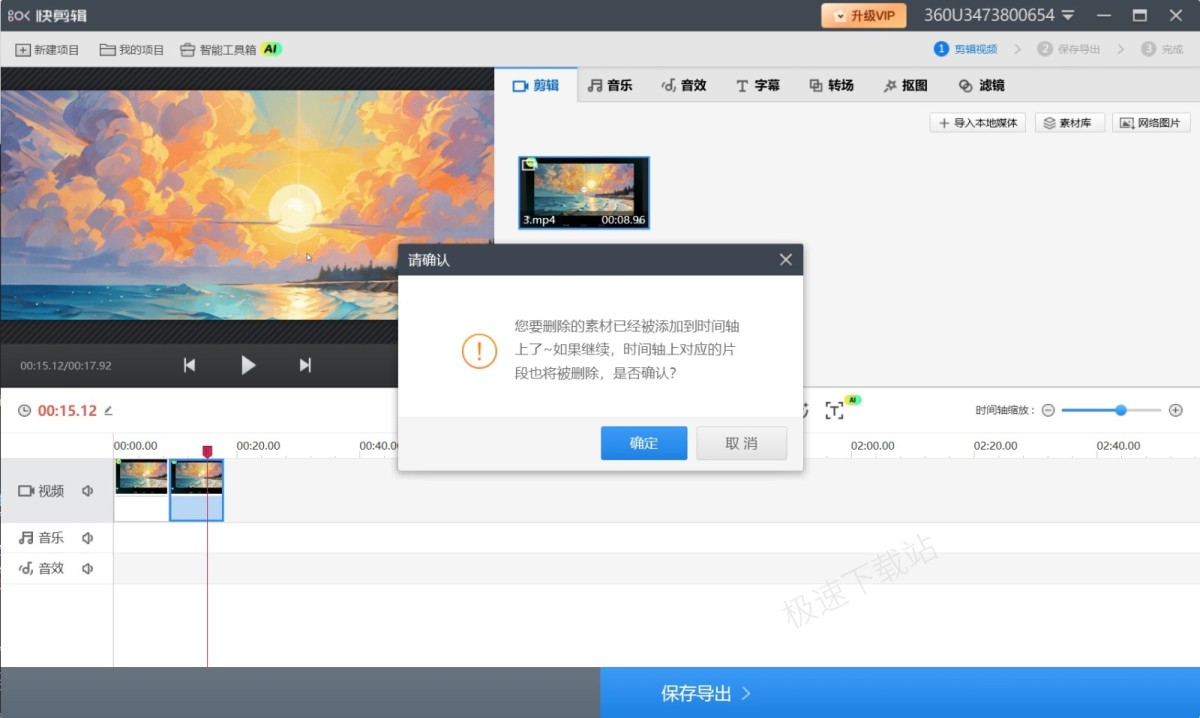Click the pencil icon beside timecode 00:15.12
The height and width of the screenshot is (718, 1200).
pyautogui.click(x=108, y=410)
